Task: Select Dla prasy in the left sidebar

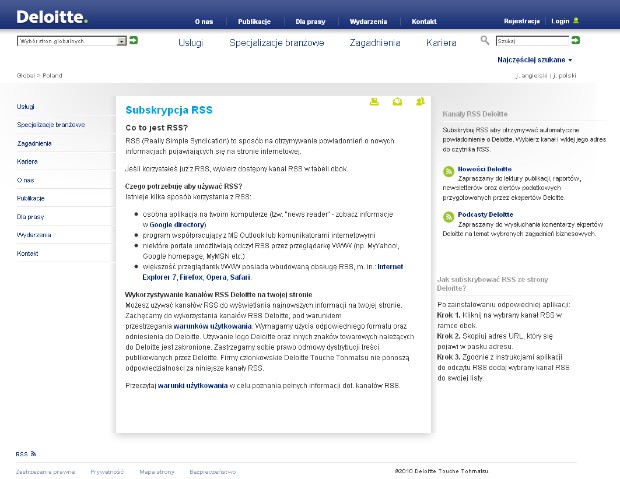Action: tap(30, 217)
